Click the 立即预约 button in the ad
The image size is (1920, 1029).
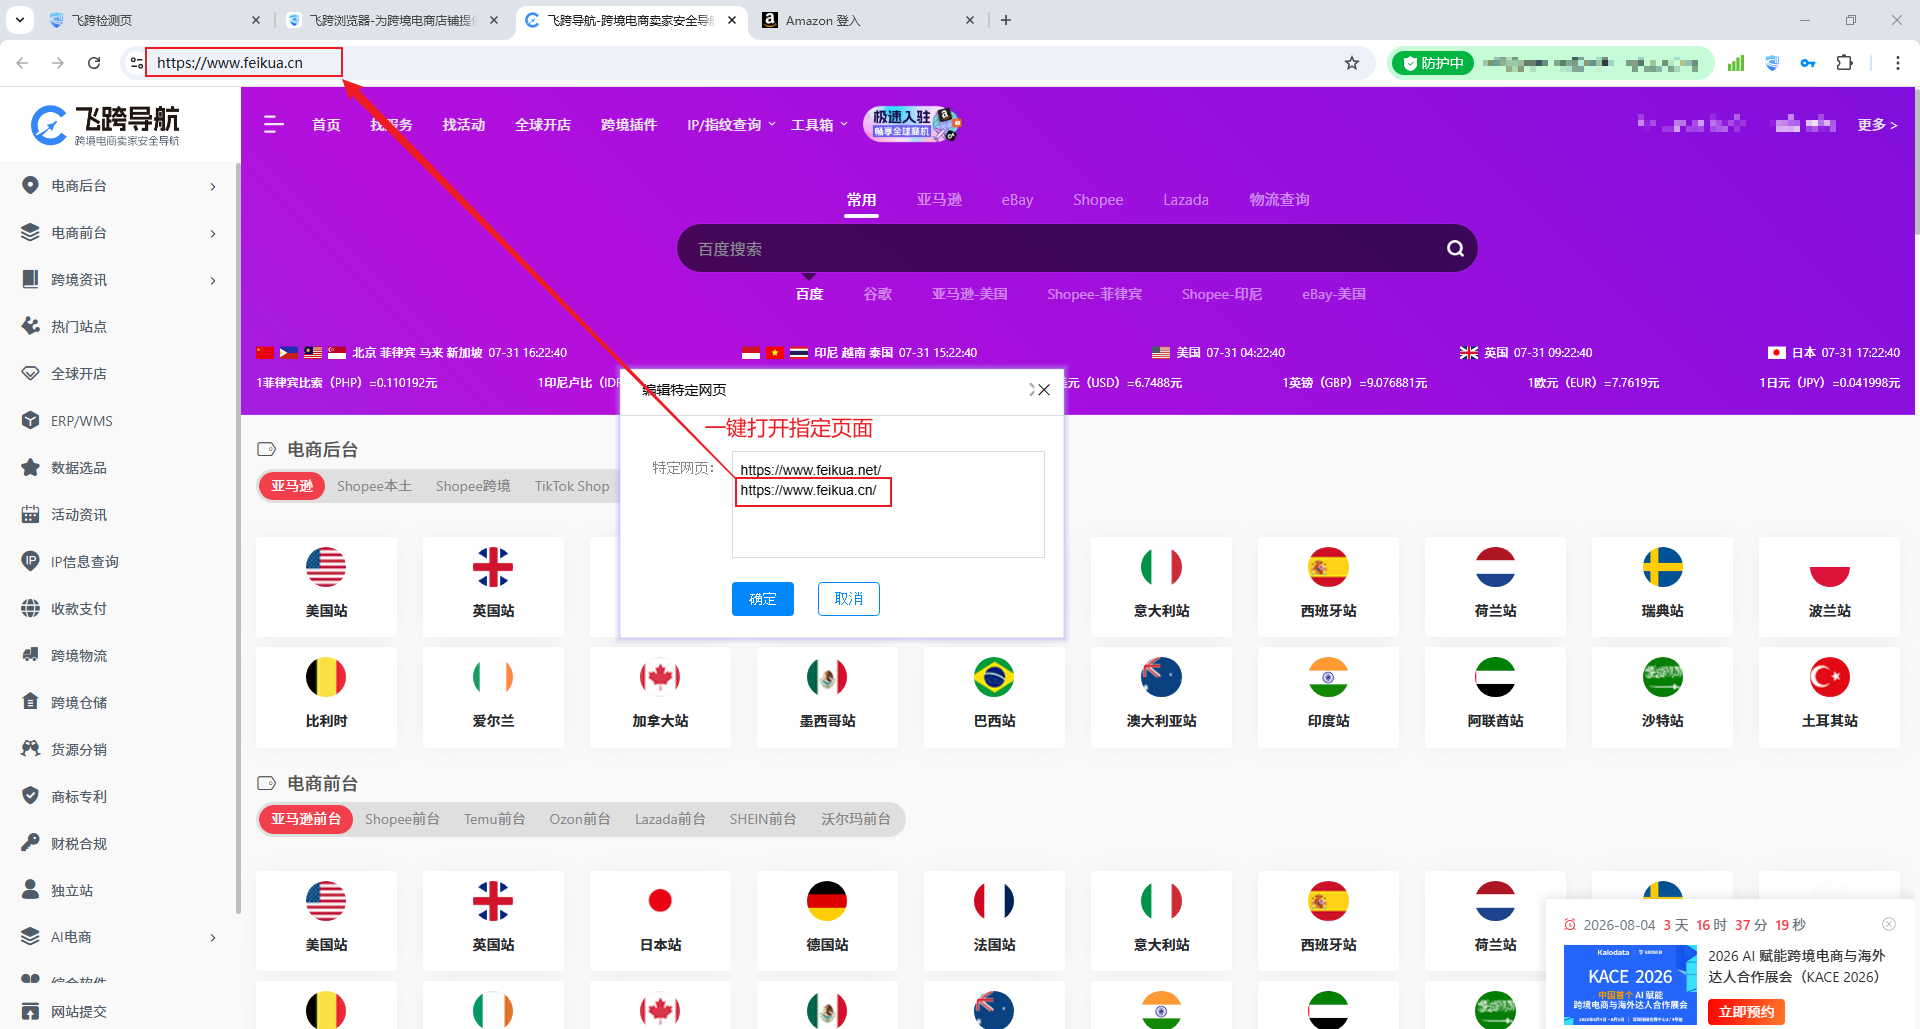tap(1746, 1012)
